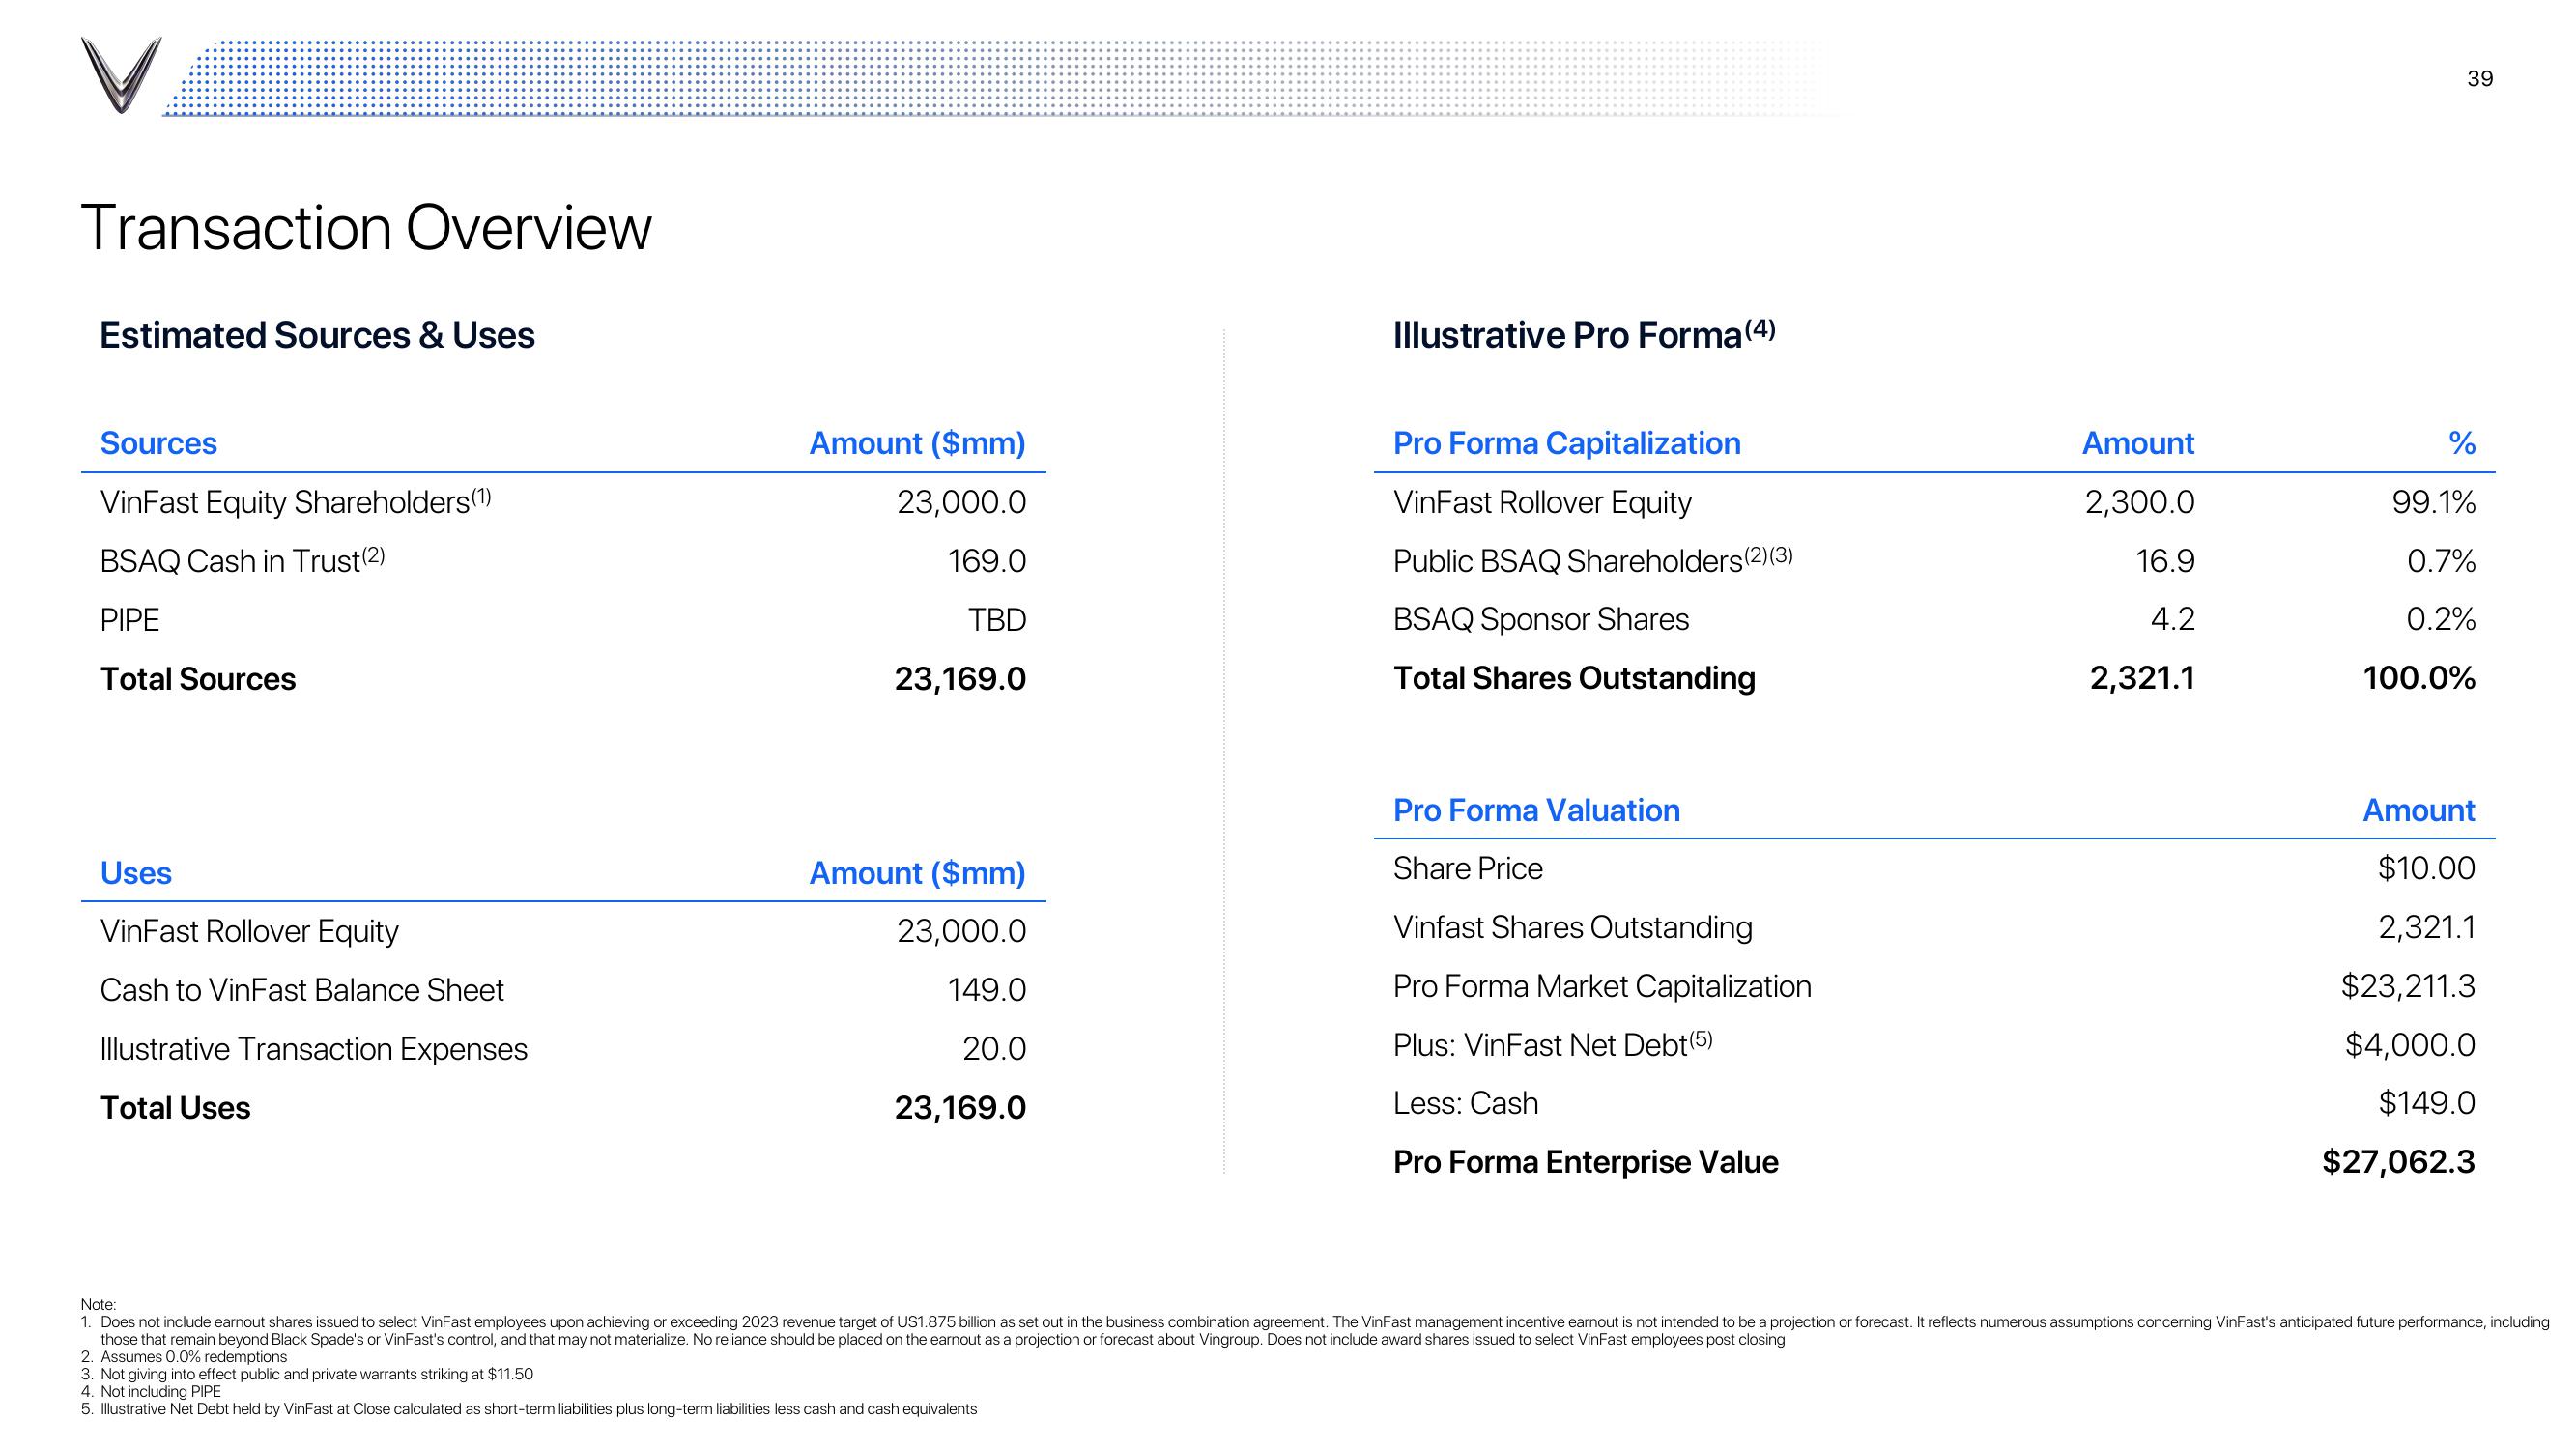
Task: Click the Amount ($mm) header above Uses
Action: tap(917, 873)
